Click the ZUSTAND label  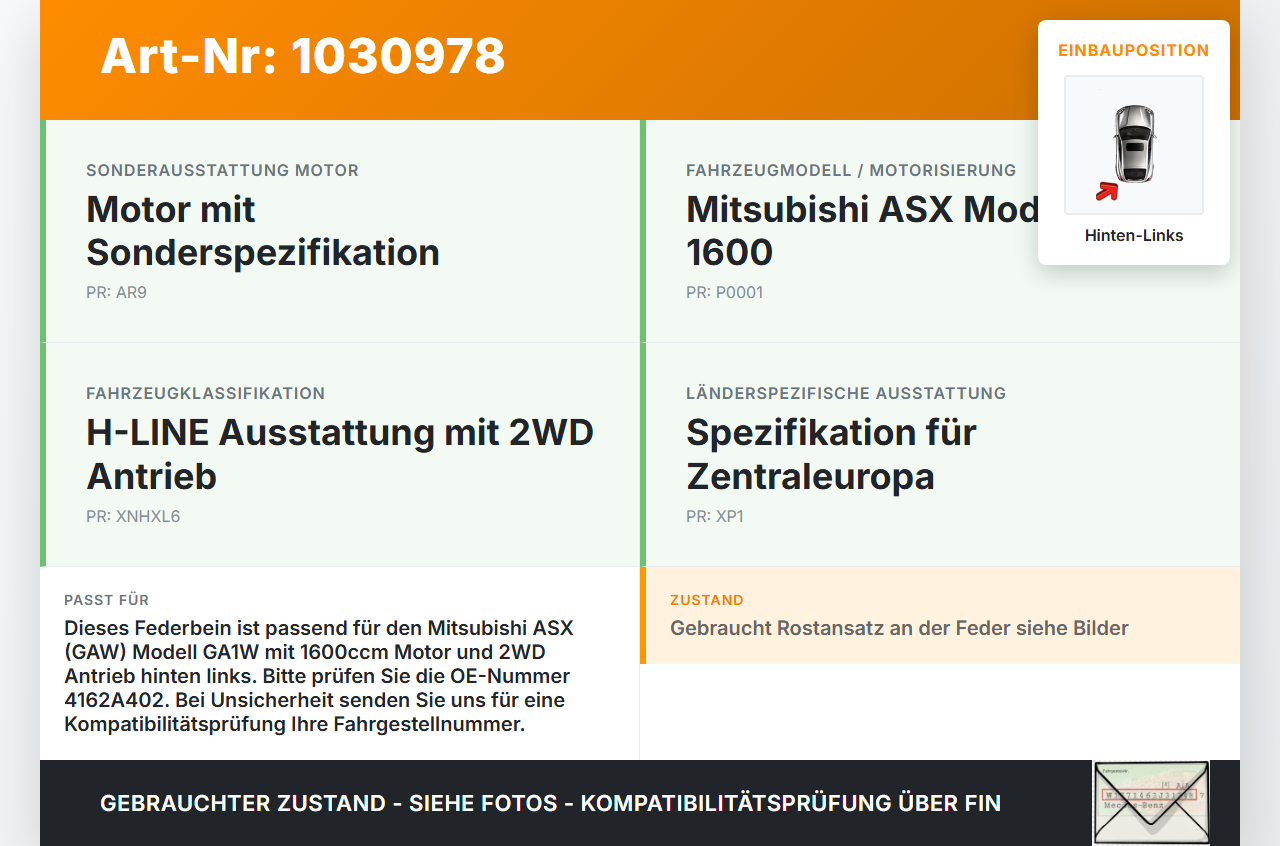[x=707, y=600]
